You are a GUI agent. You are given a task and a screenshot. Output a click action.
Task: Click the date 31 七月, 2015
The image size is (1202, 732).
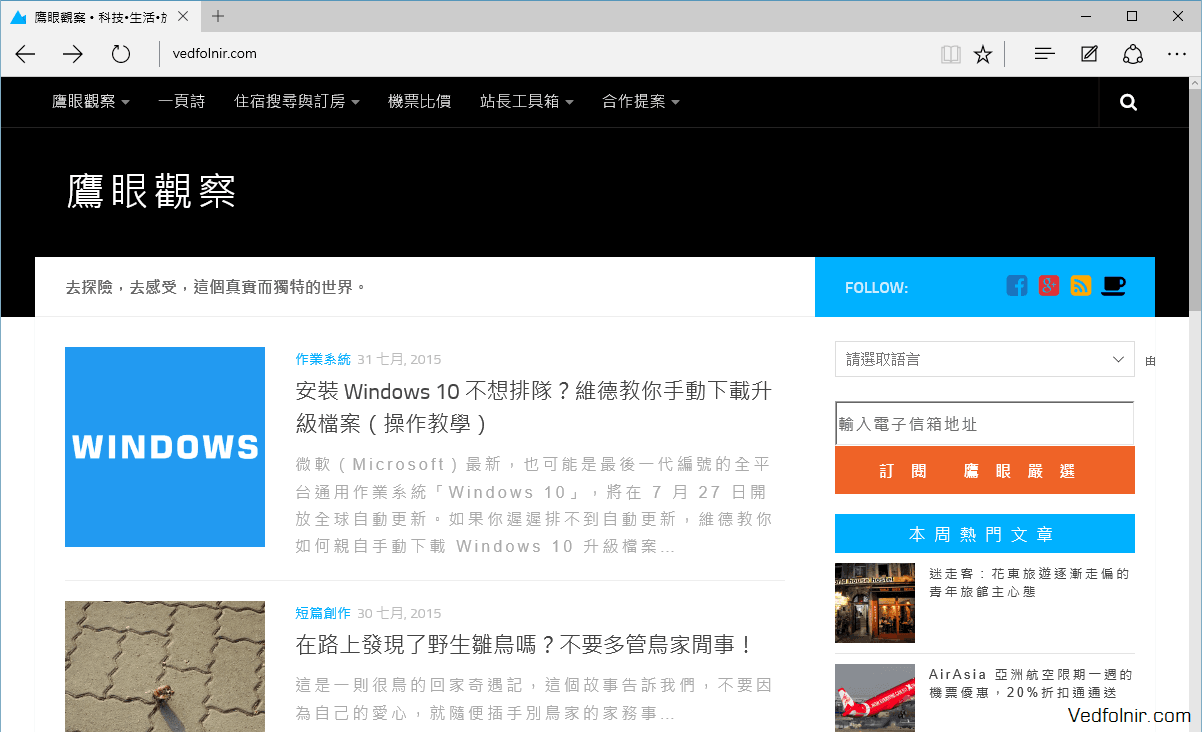pyautogui.click(x=399, y=359)
